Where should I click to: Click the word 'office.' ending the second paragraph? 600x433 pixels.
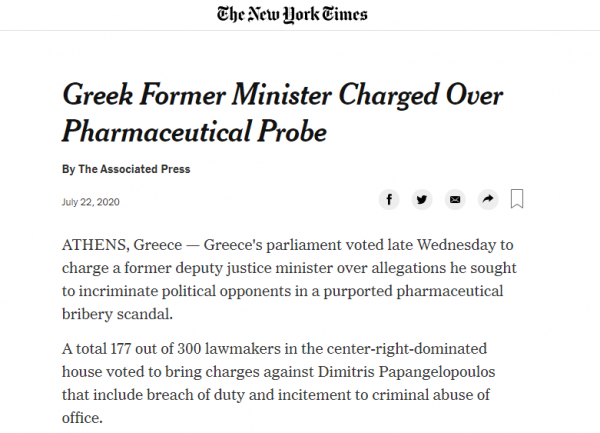point(82,418)
